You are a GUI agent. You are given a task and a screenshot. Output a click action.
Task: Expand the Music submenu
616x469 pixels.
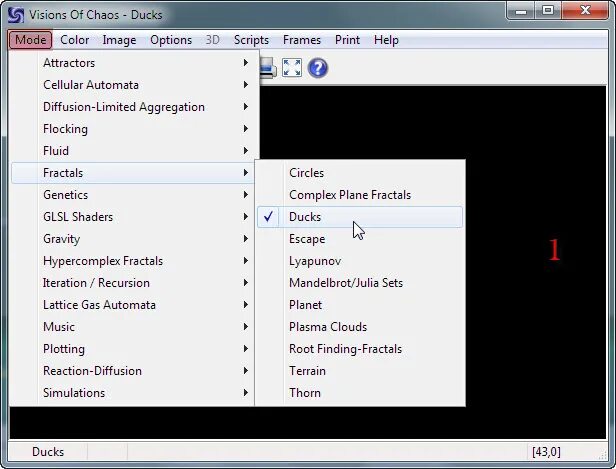click(x=134, y=327)
